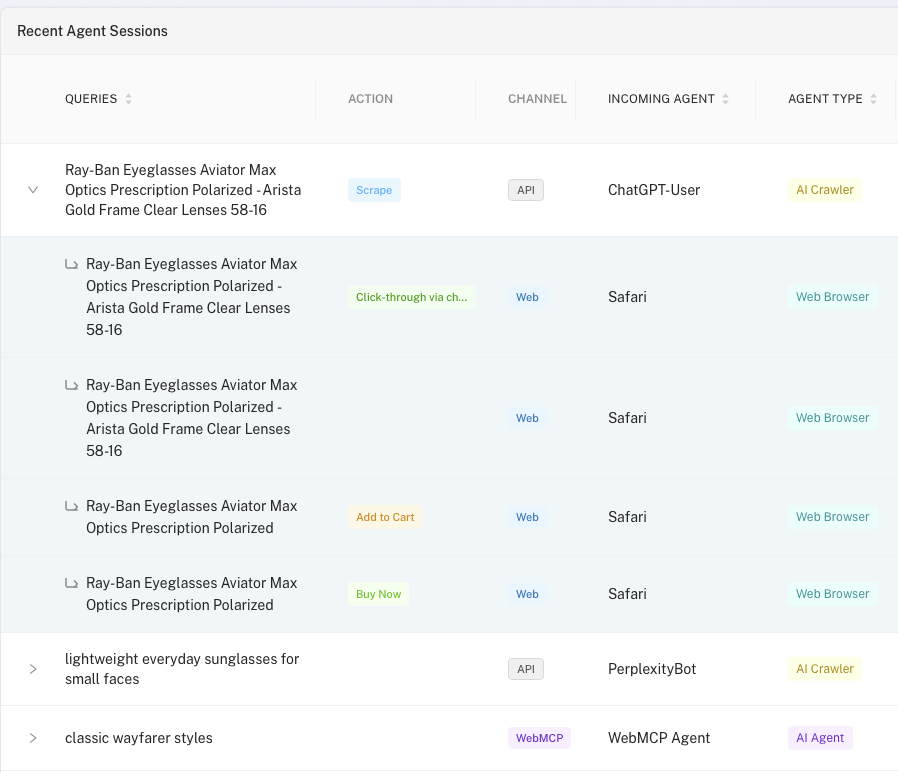The width and height of the screenshot is (898, 773).
Task: Expand the lightweight everyday sunglasses session
Action: [33, 669]
